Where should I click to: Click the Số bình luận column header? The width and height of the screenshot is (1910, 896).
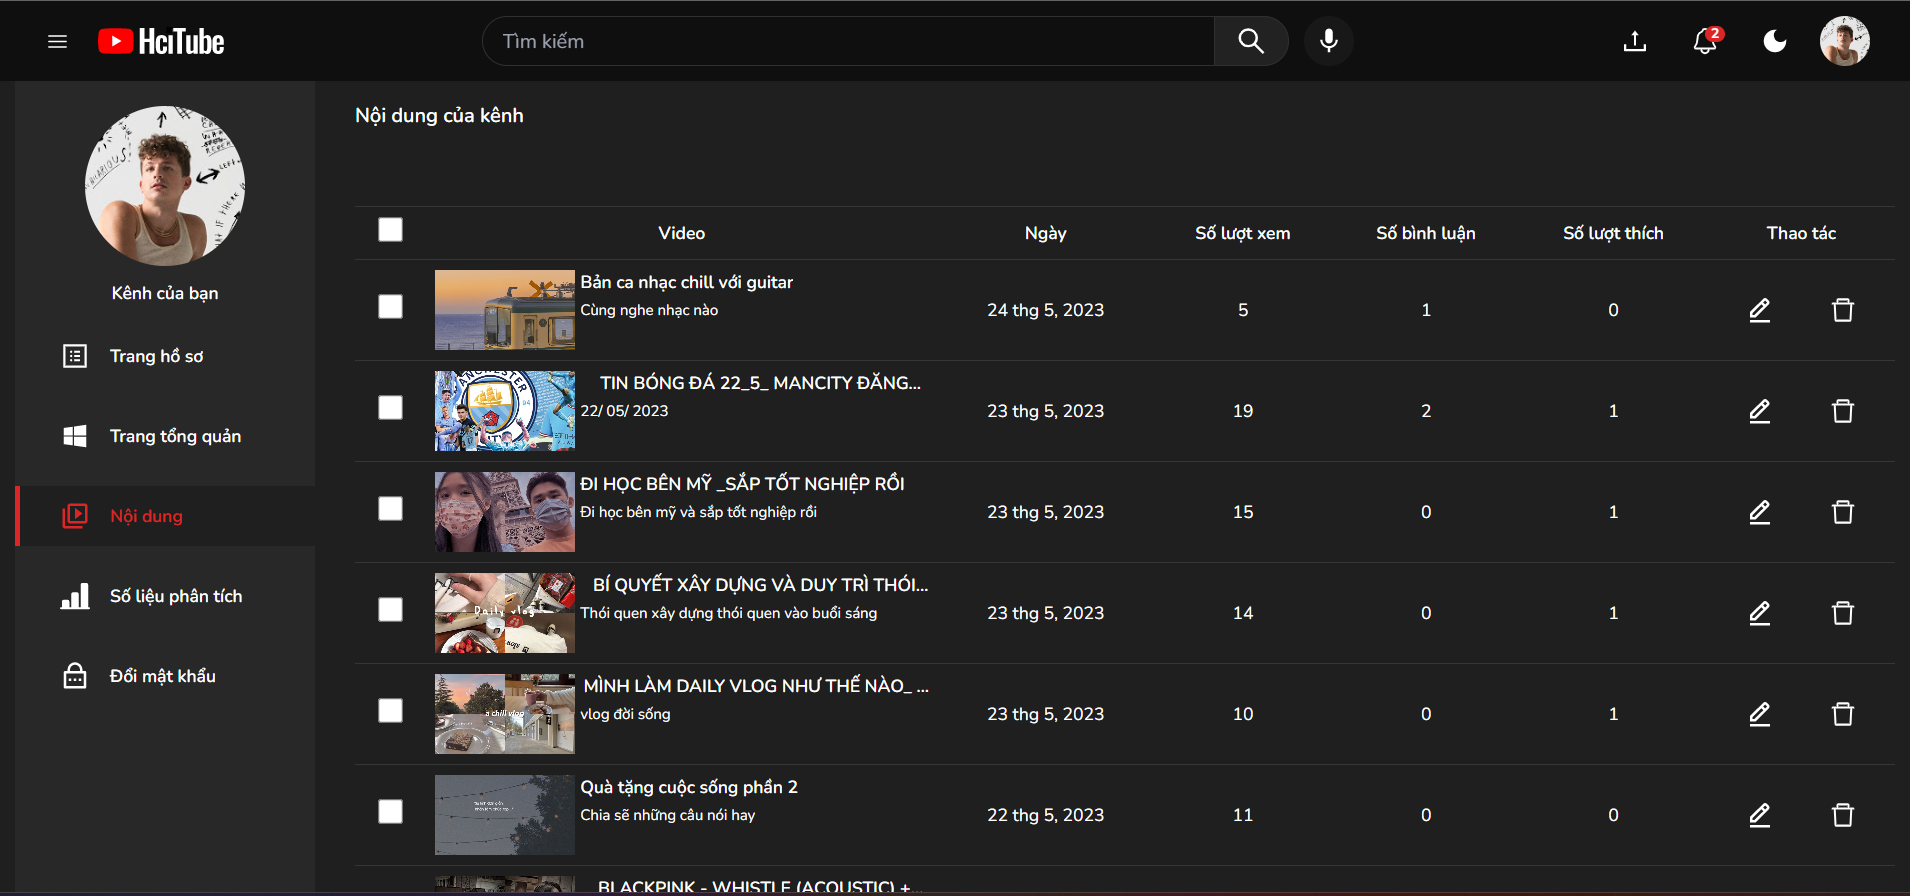[1426, 233]
